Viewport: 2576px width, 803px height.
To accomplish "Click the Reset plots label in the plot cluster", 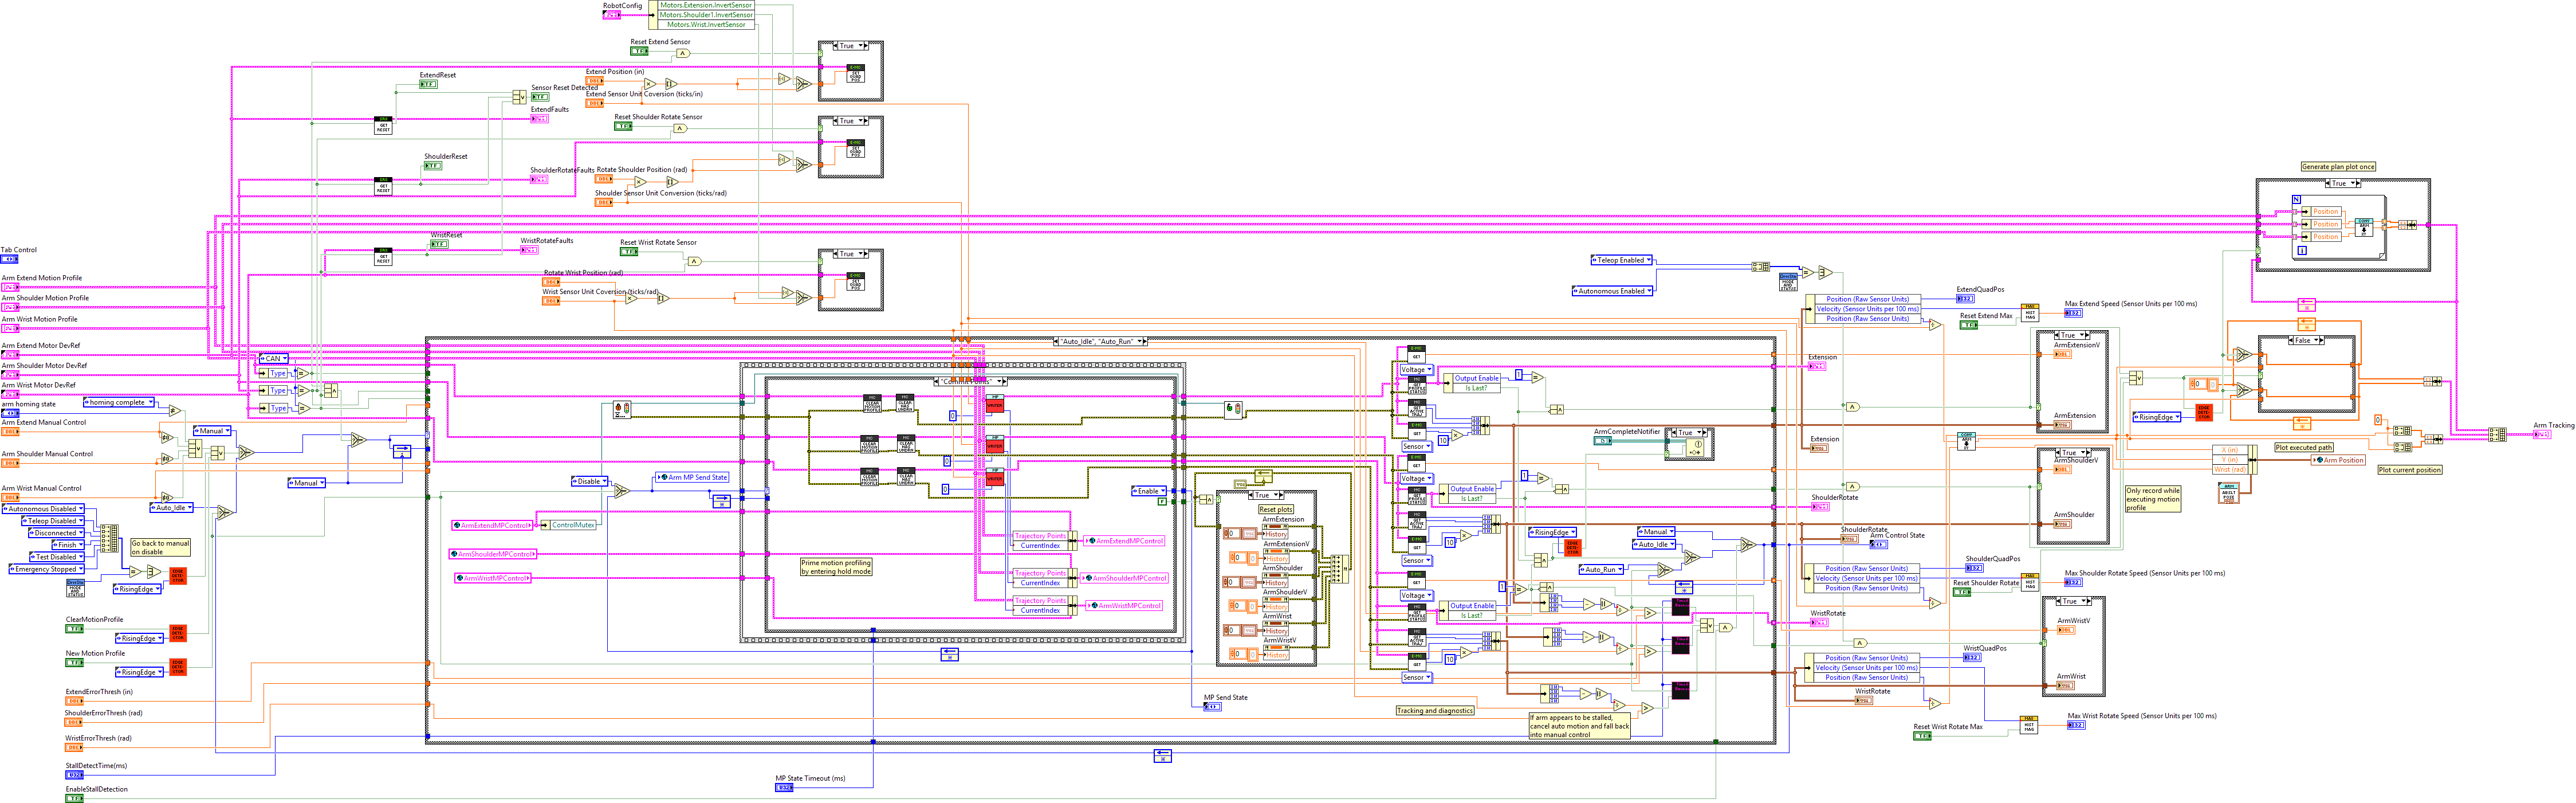I will [1276, 510].
